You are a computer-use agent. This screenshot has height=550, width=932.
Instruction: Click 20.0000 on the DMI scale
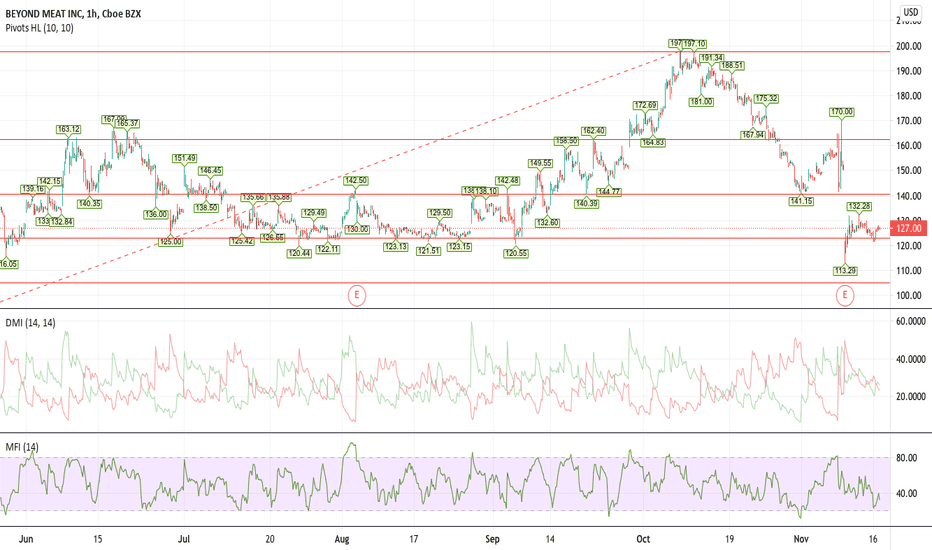(x=911, y=396)
